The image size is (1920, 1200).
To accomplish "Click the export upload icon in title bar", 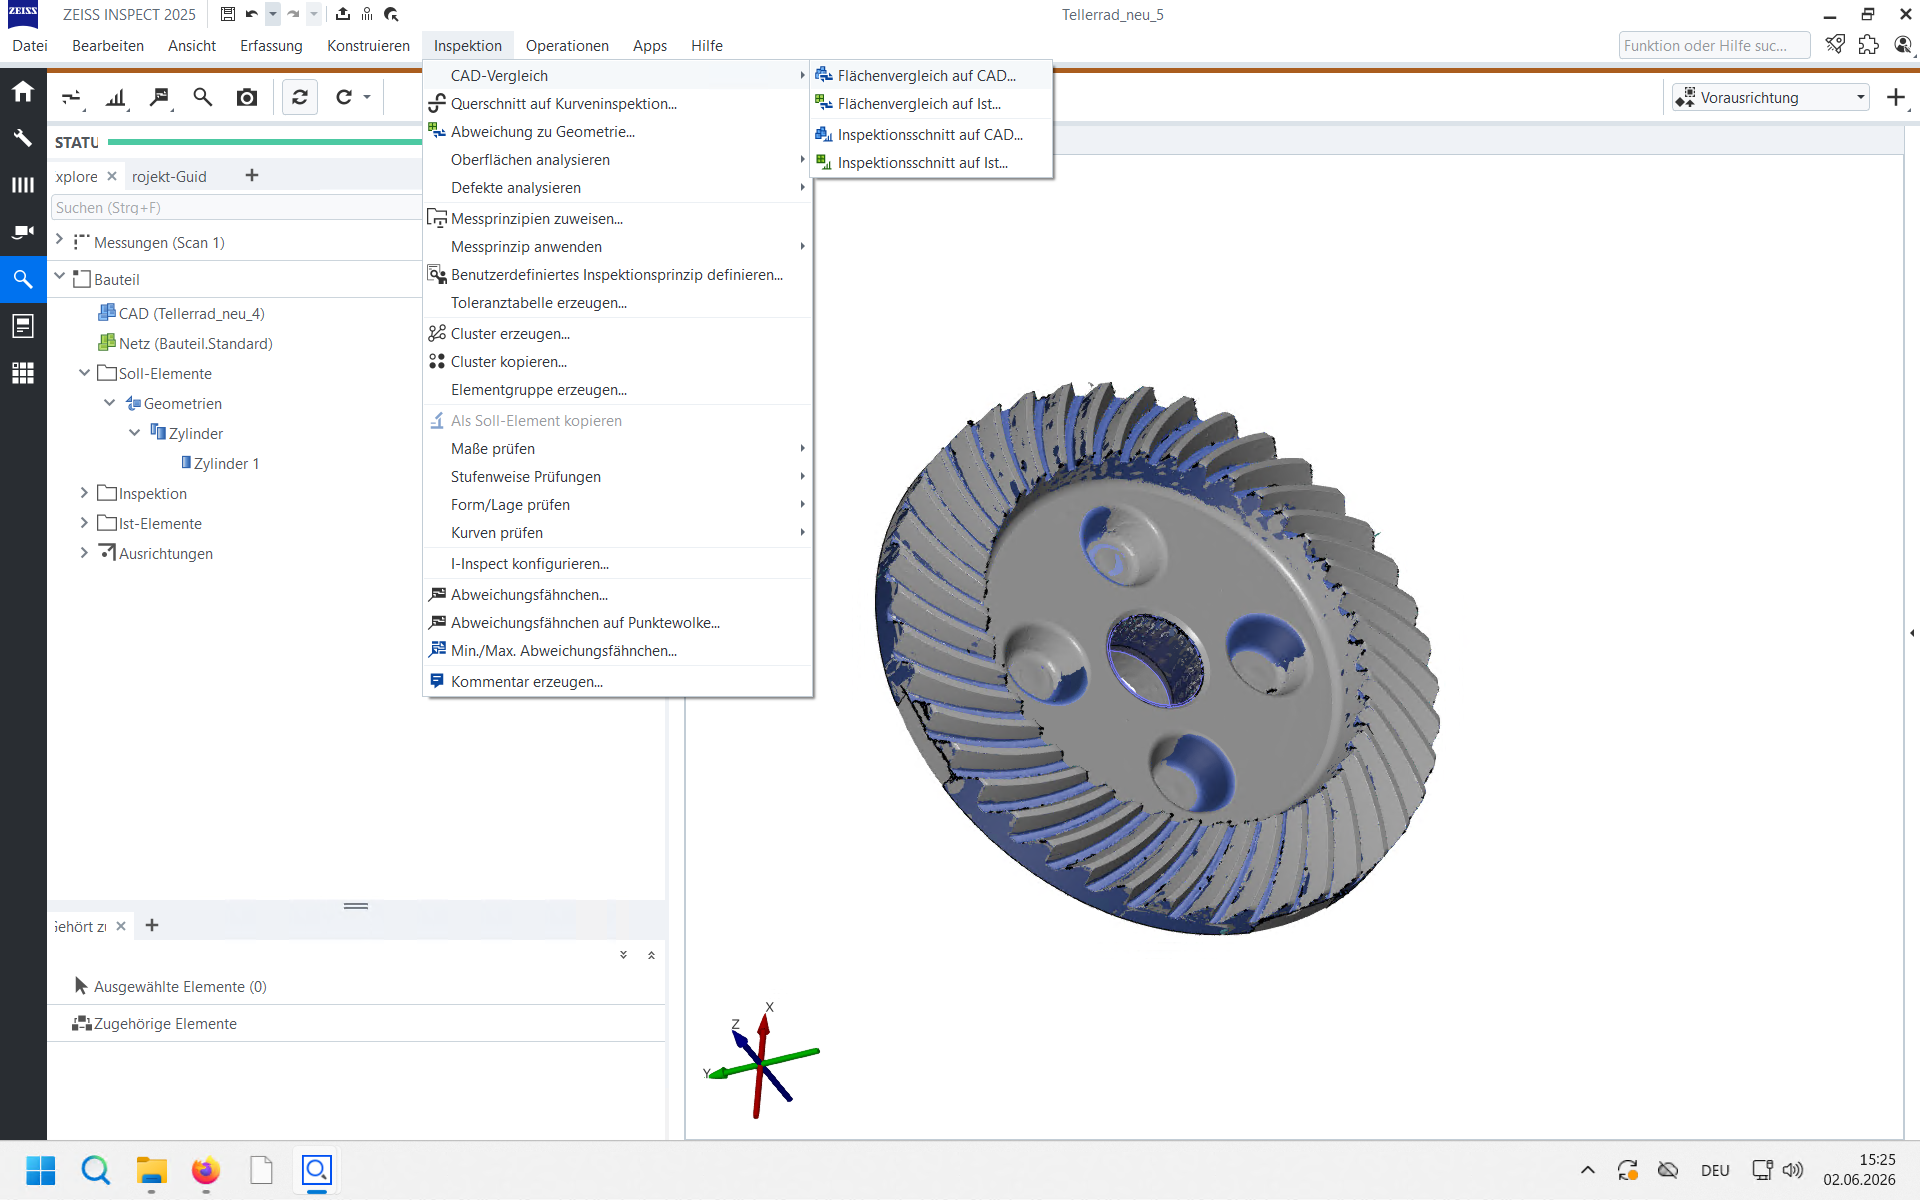I will (343, 14).
